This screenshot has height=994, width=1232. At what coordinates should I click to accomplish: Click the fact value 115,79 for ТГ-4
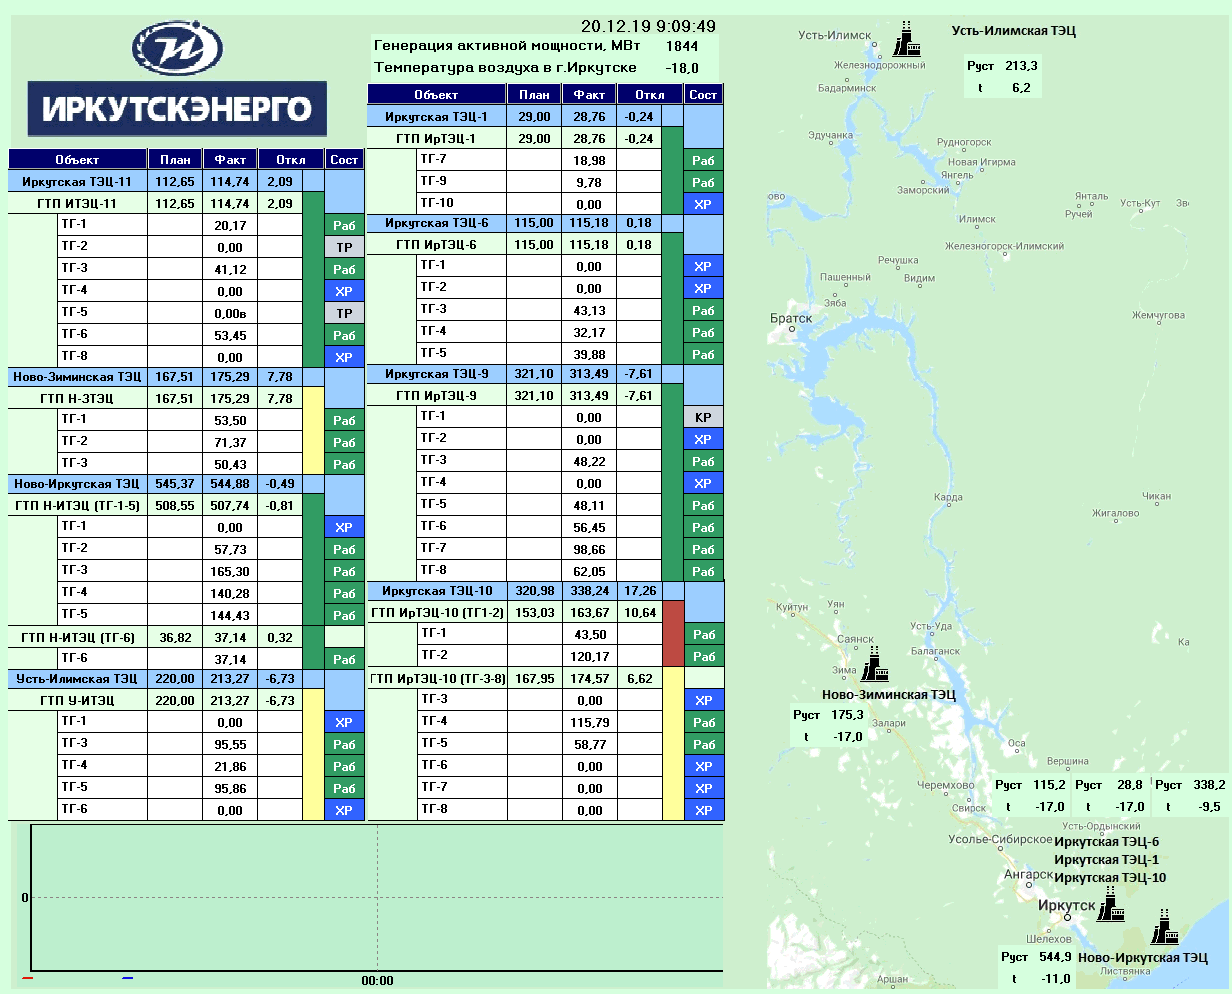[x=589, y=723]
